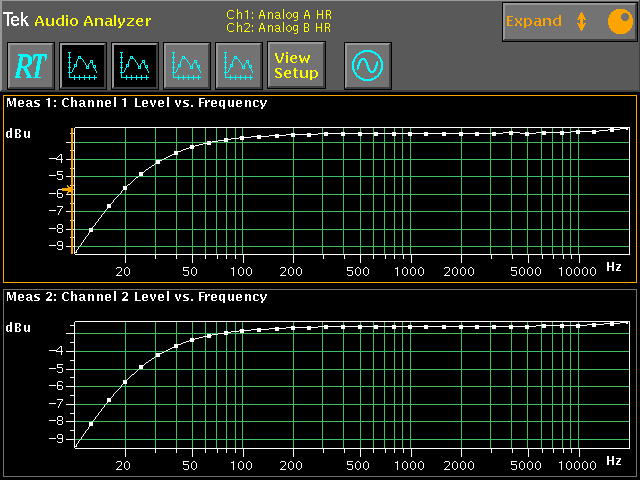Select the first measurement view graph icon

tap(83, 66)
